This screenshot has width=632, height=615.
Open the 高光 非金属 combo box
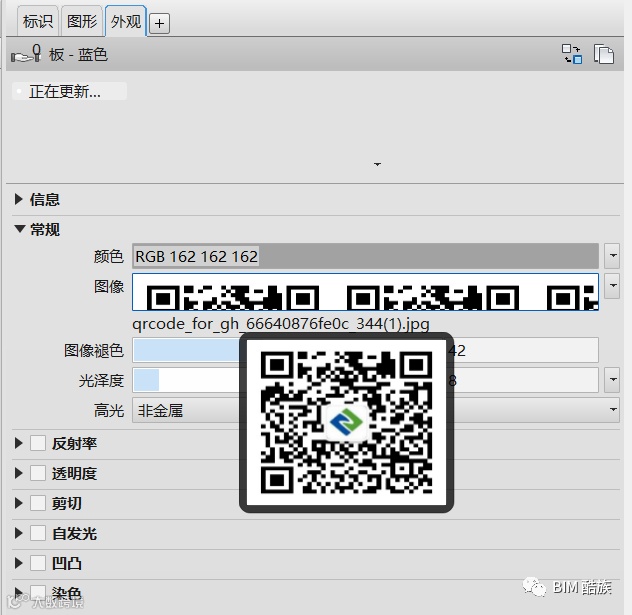pyautogui.click(x=376, y=410)
